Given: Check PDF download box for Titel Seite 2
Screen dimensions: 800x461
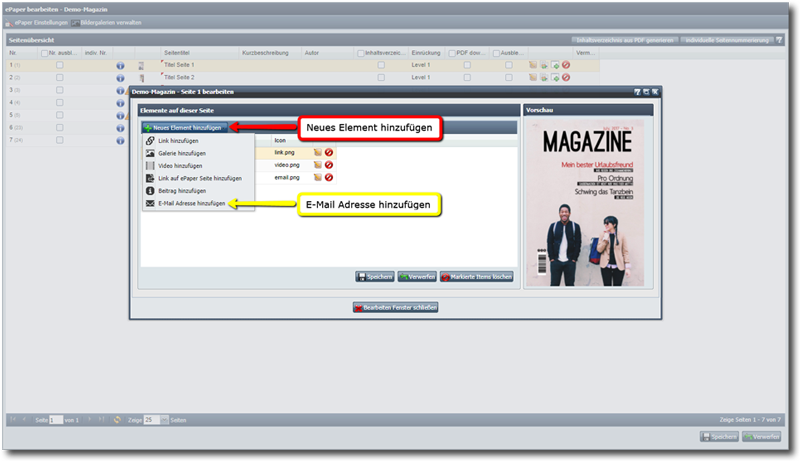Looking at the screenshot, I should 467,78.
